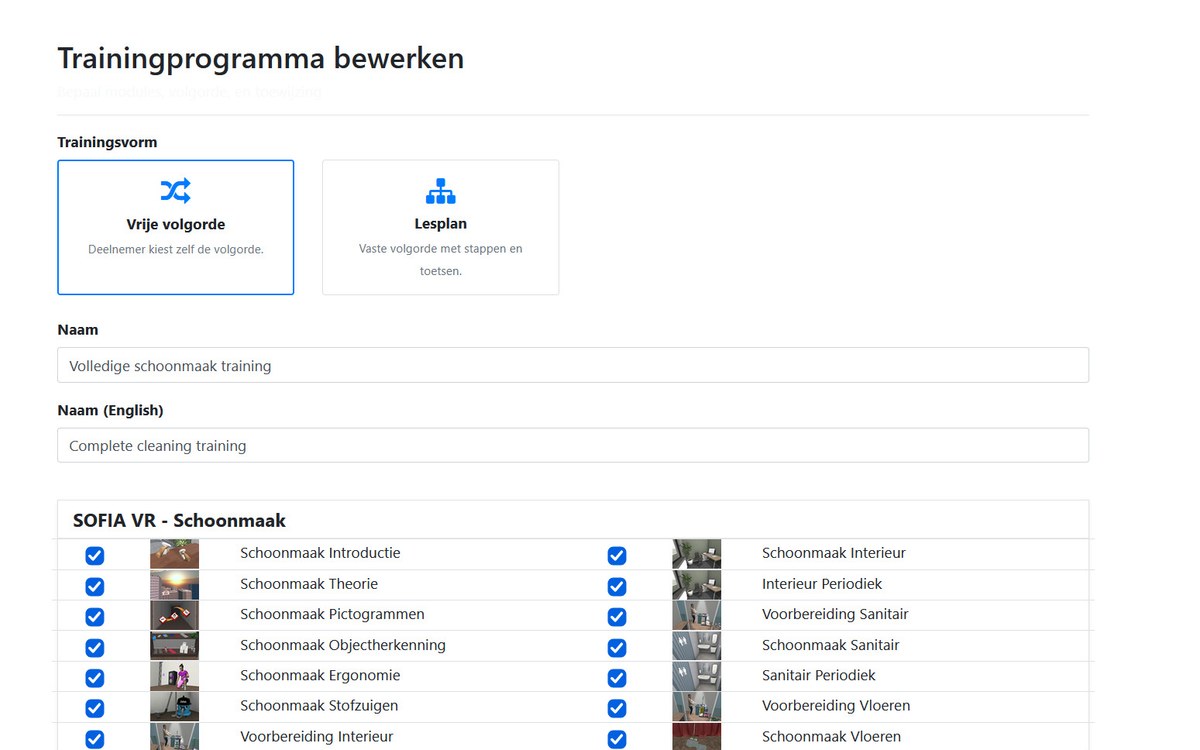Open Schoonmaak Objectherkenning thumbnail
Image resolution: width=1200 pixels, height=750 pixels.
[x=174, y=646]
